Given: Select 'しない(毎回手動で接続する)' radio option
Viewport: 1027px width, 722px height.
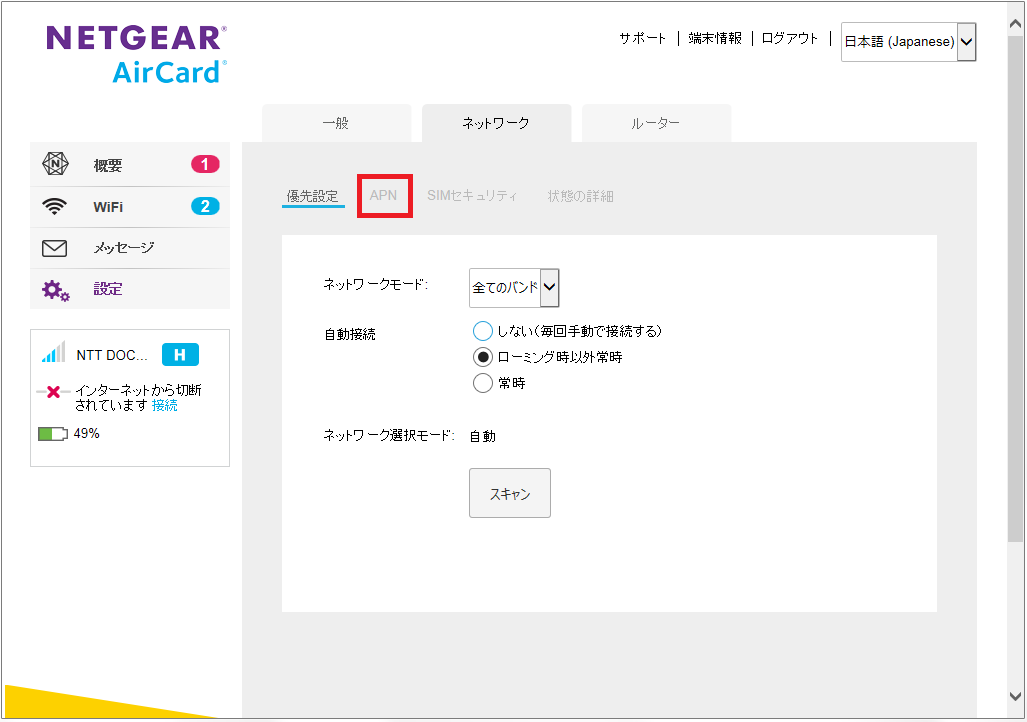Looking at the screenshot, I should (483, 331).
